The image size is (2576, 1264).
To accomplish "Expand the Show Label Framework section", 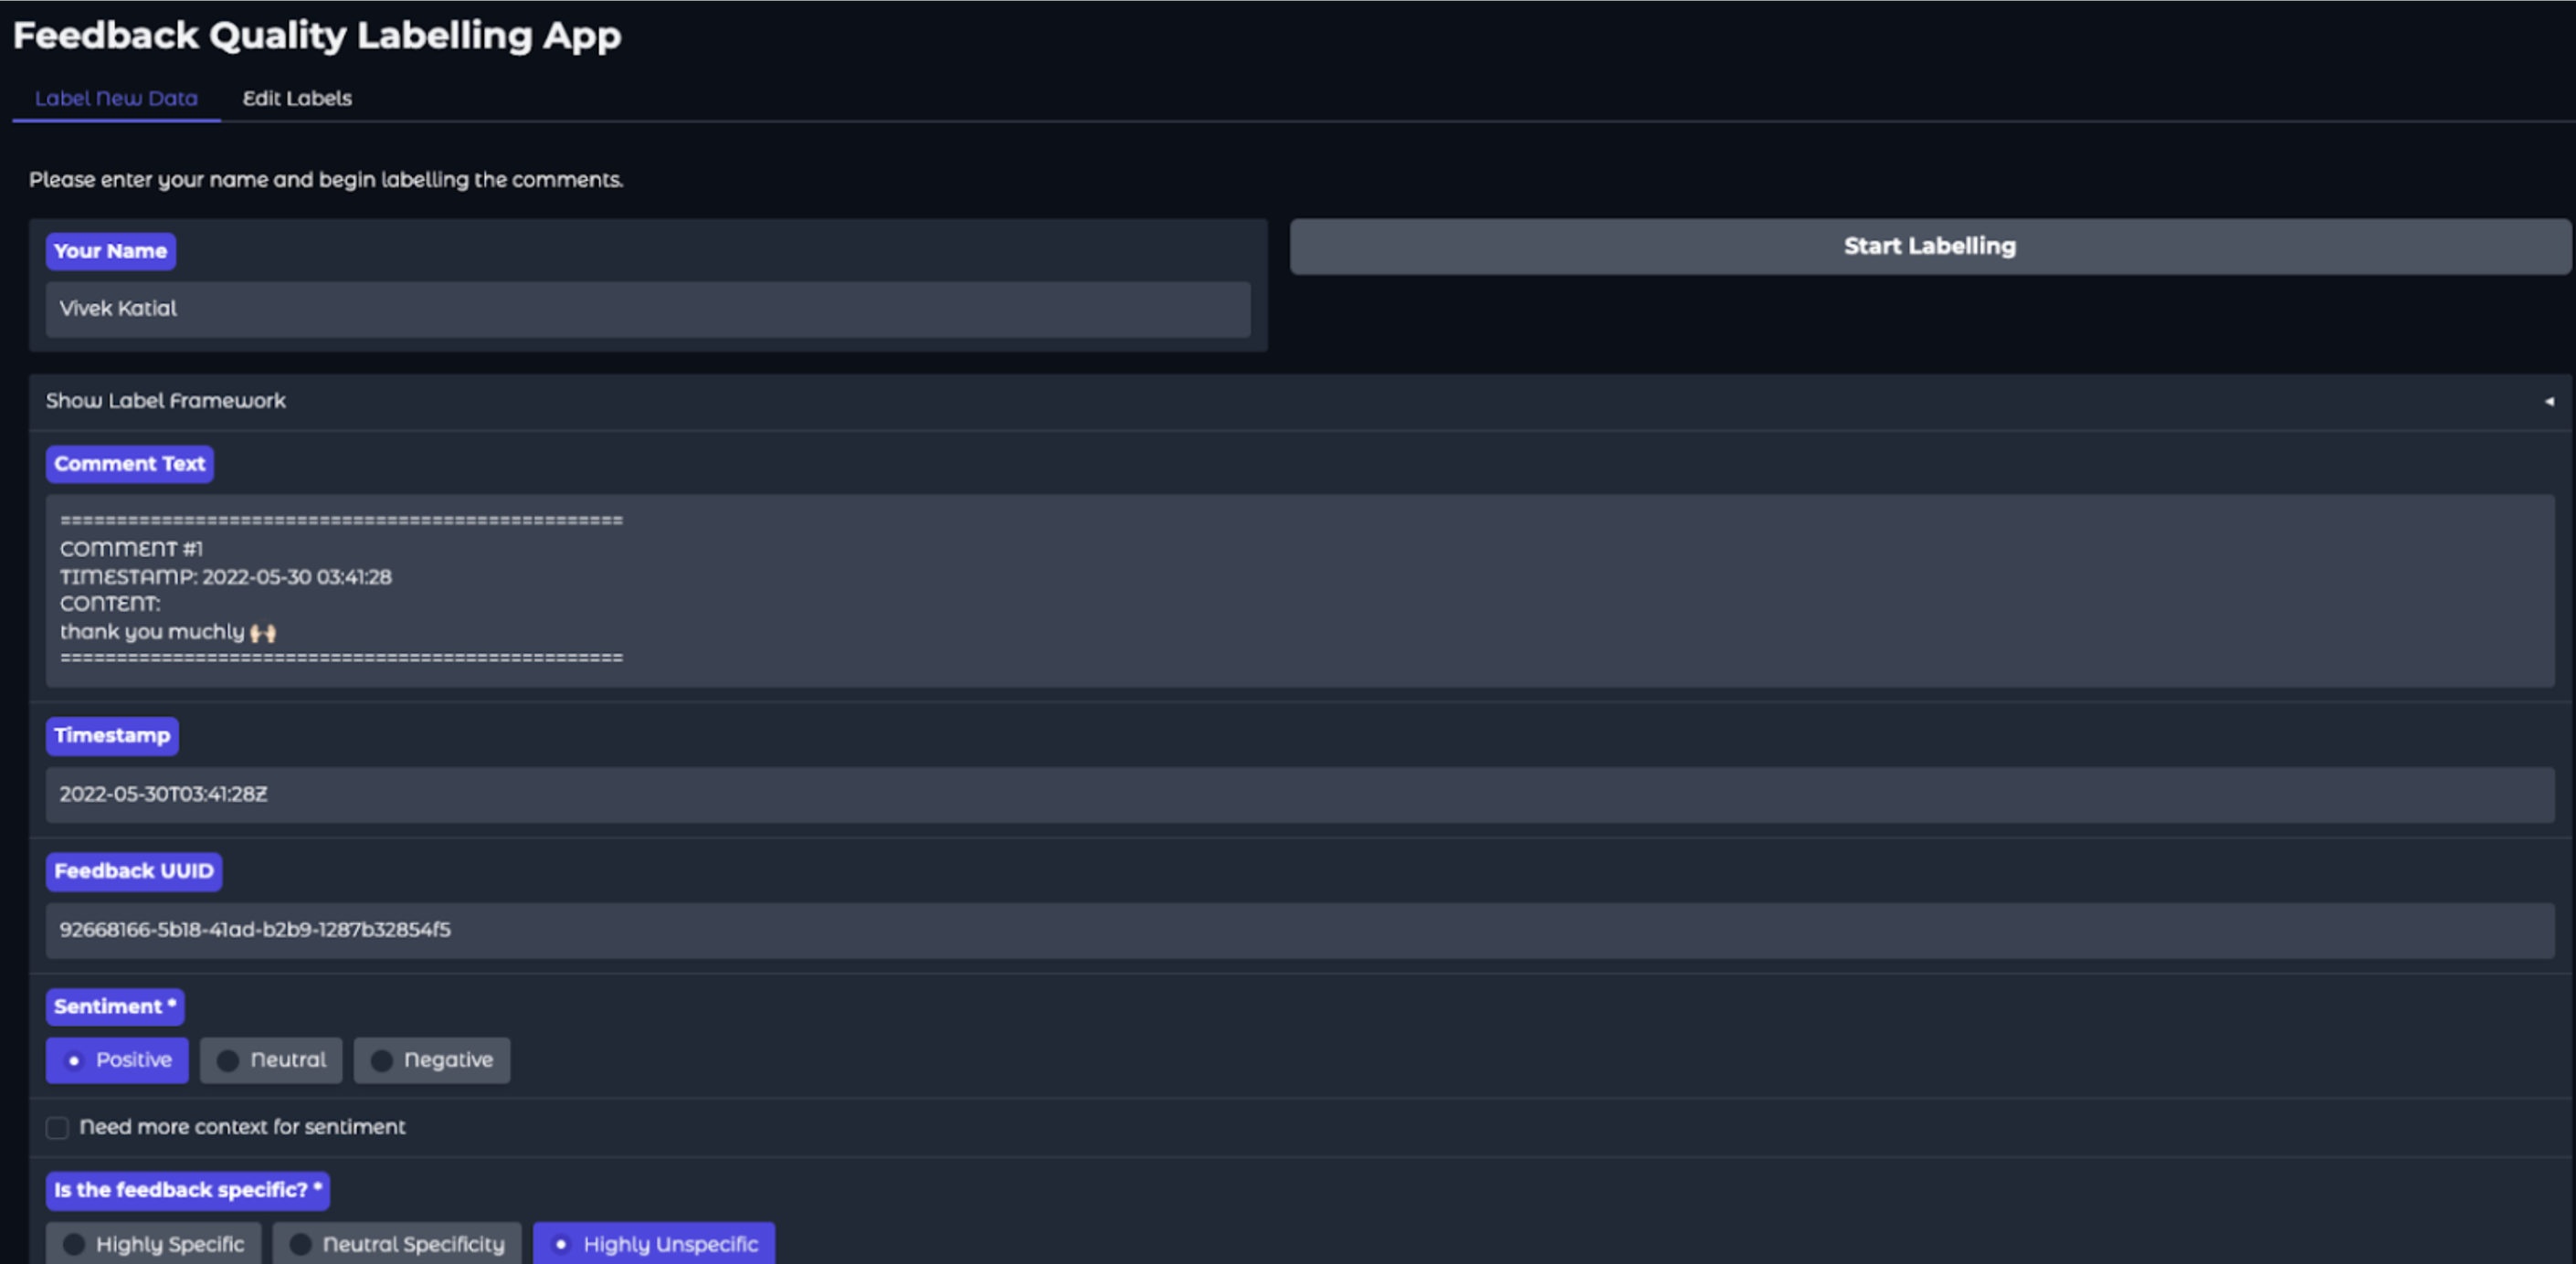I will pos(165,400).
